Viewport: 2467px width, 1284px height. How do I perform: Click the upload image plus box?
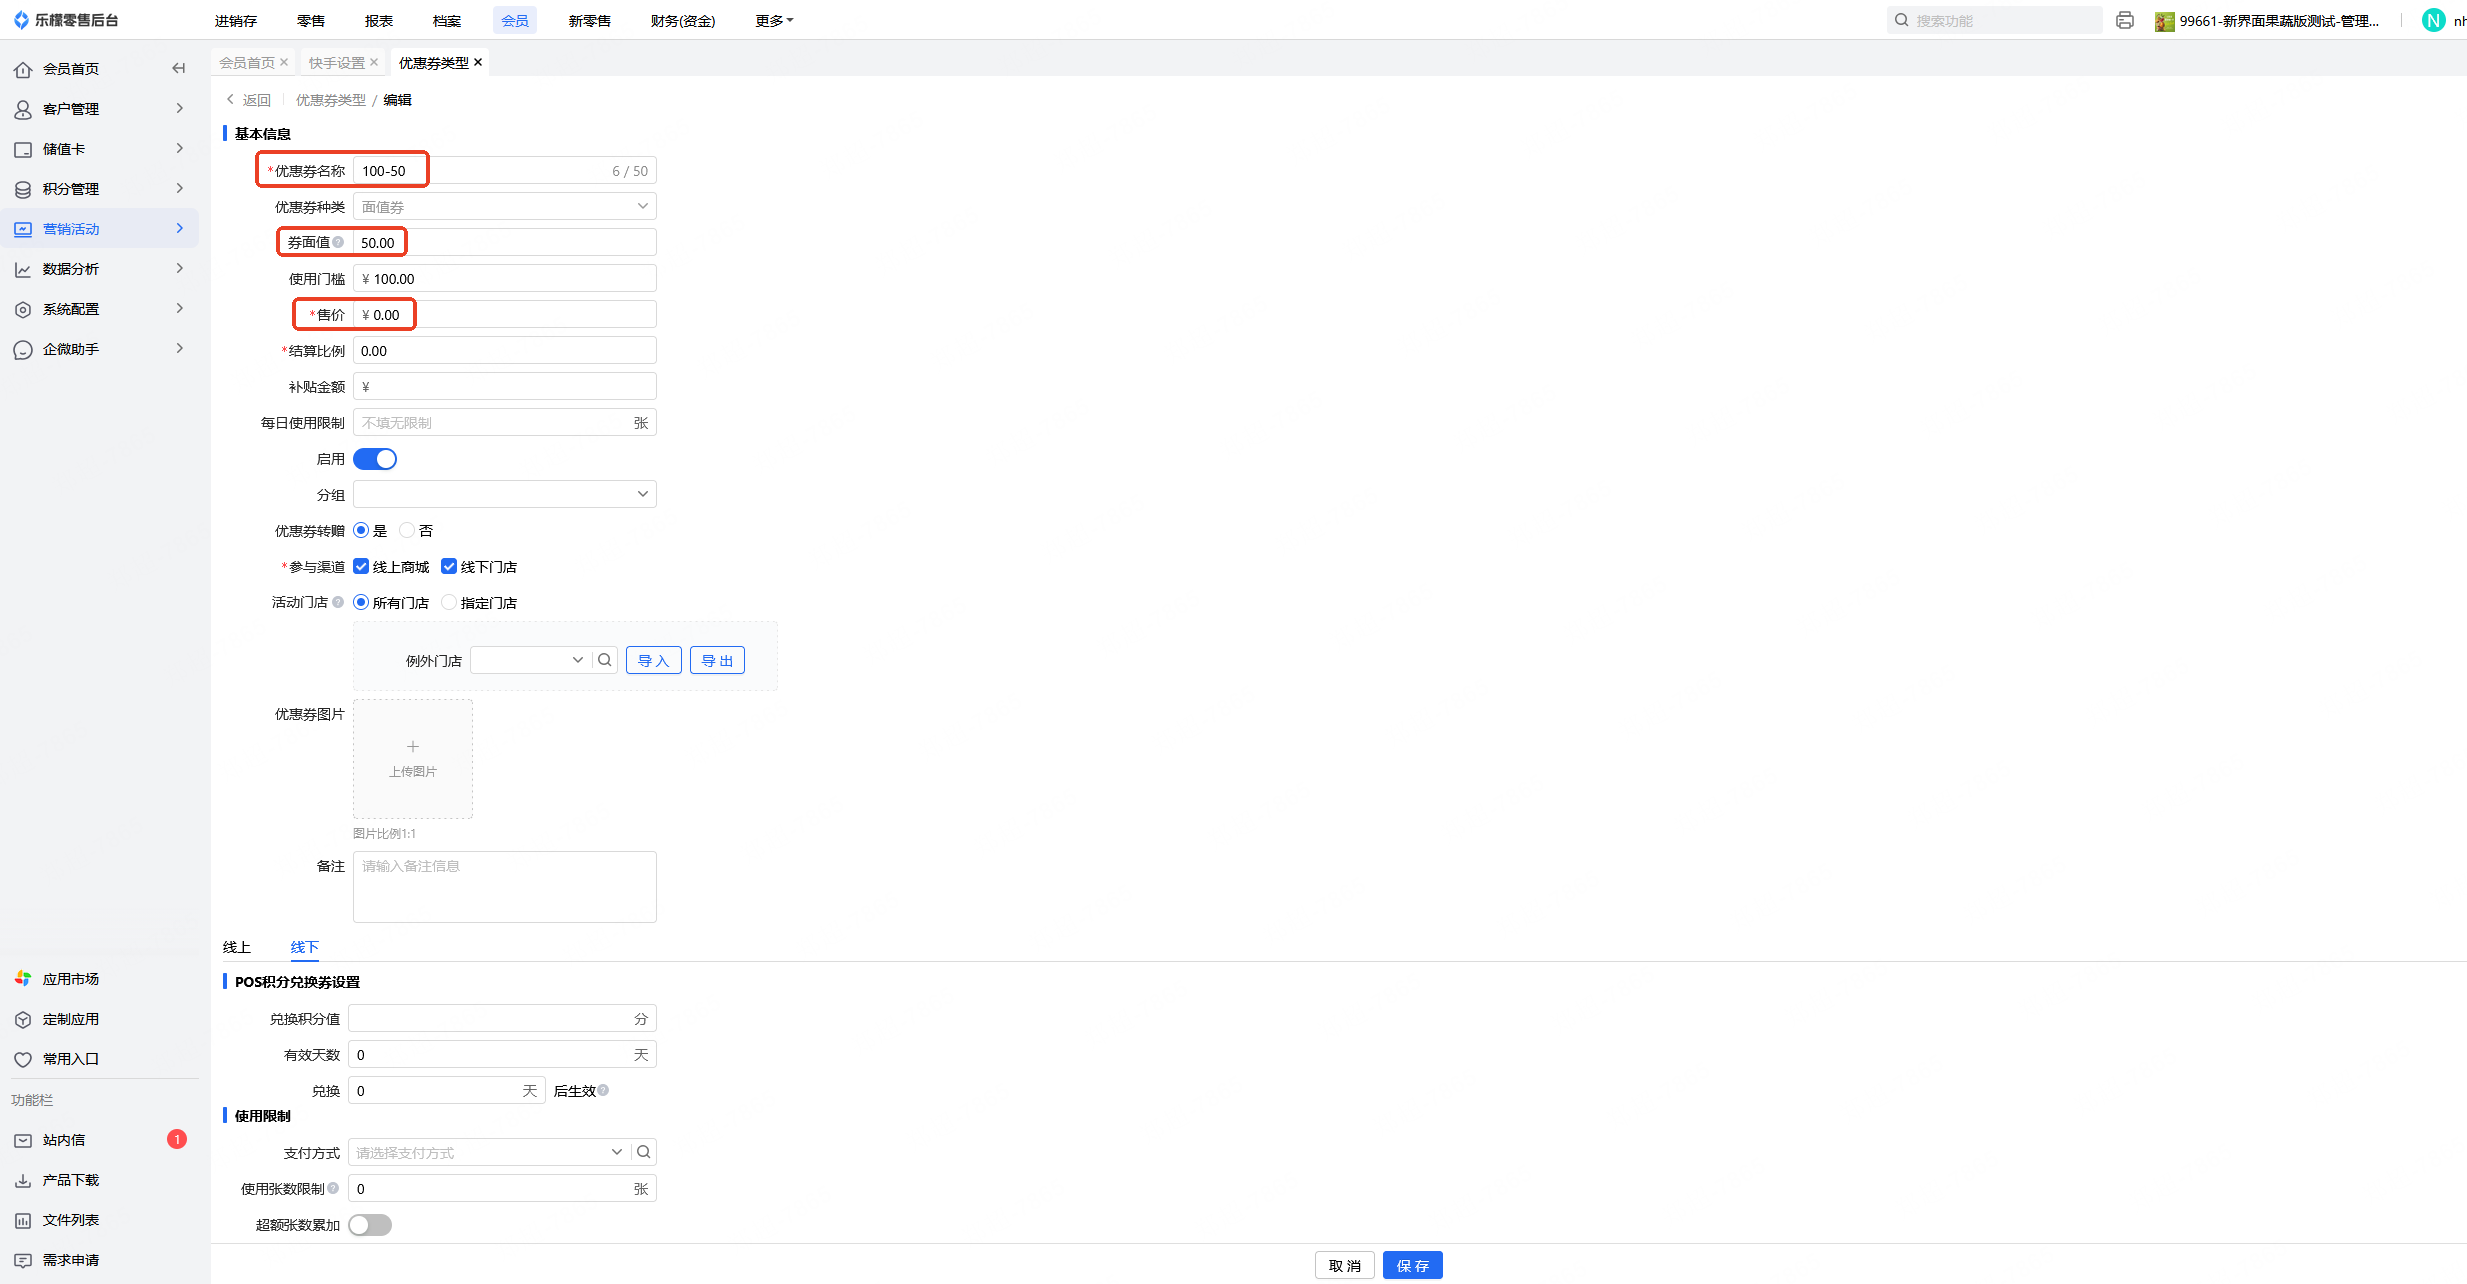tap(412, 758)
